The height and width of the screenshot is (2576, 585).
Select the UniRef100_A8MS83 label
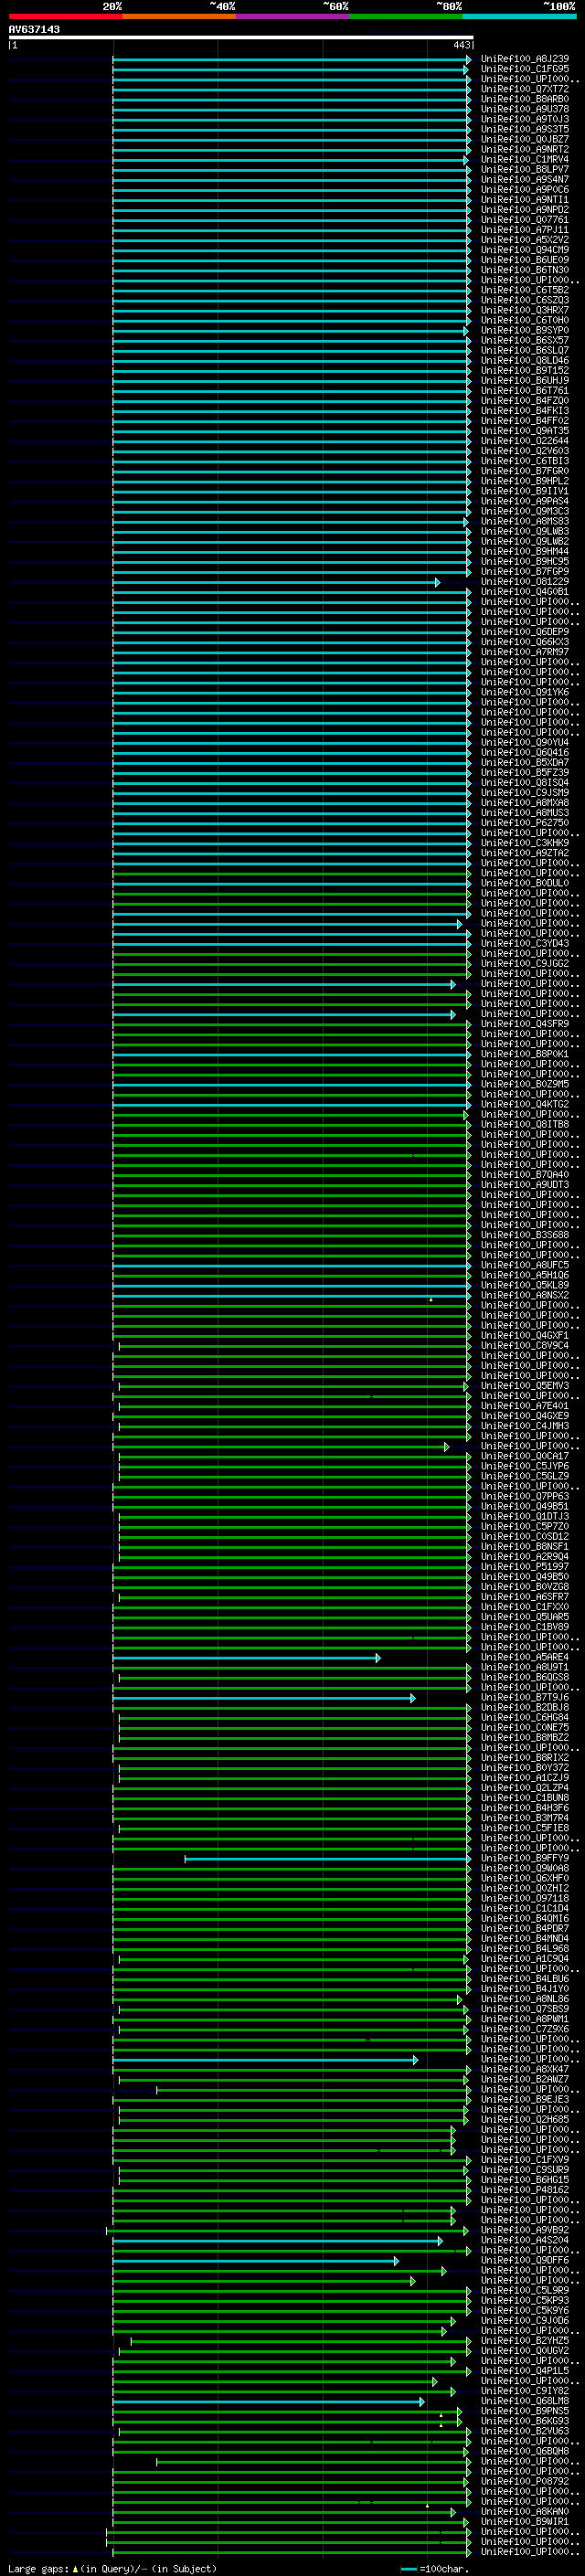(525, 521)
